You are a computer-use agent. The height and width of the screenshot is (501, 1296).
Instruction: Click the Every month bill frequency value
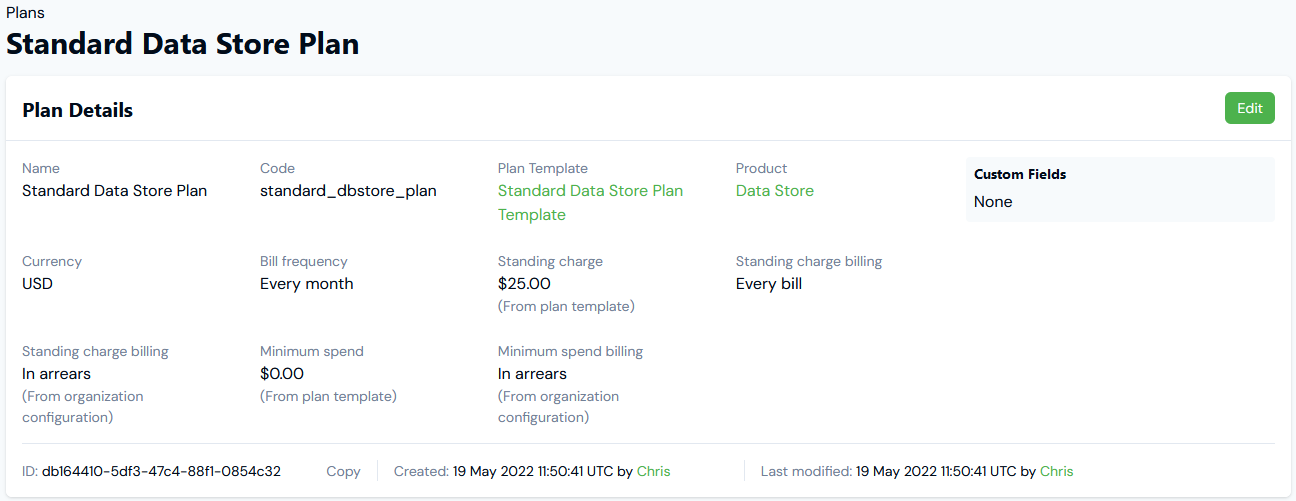point(307,284)
